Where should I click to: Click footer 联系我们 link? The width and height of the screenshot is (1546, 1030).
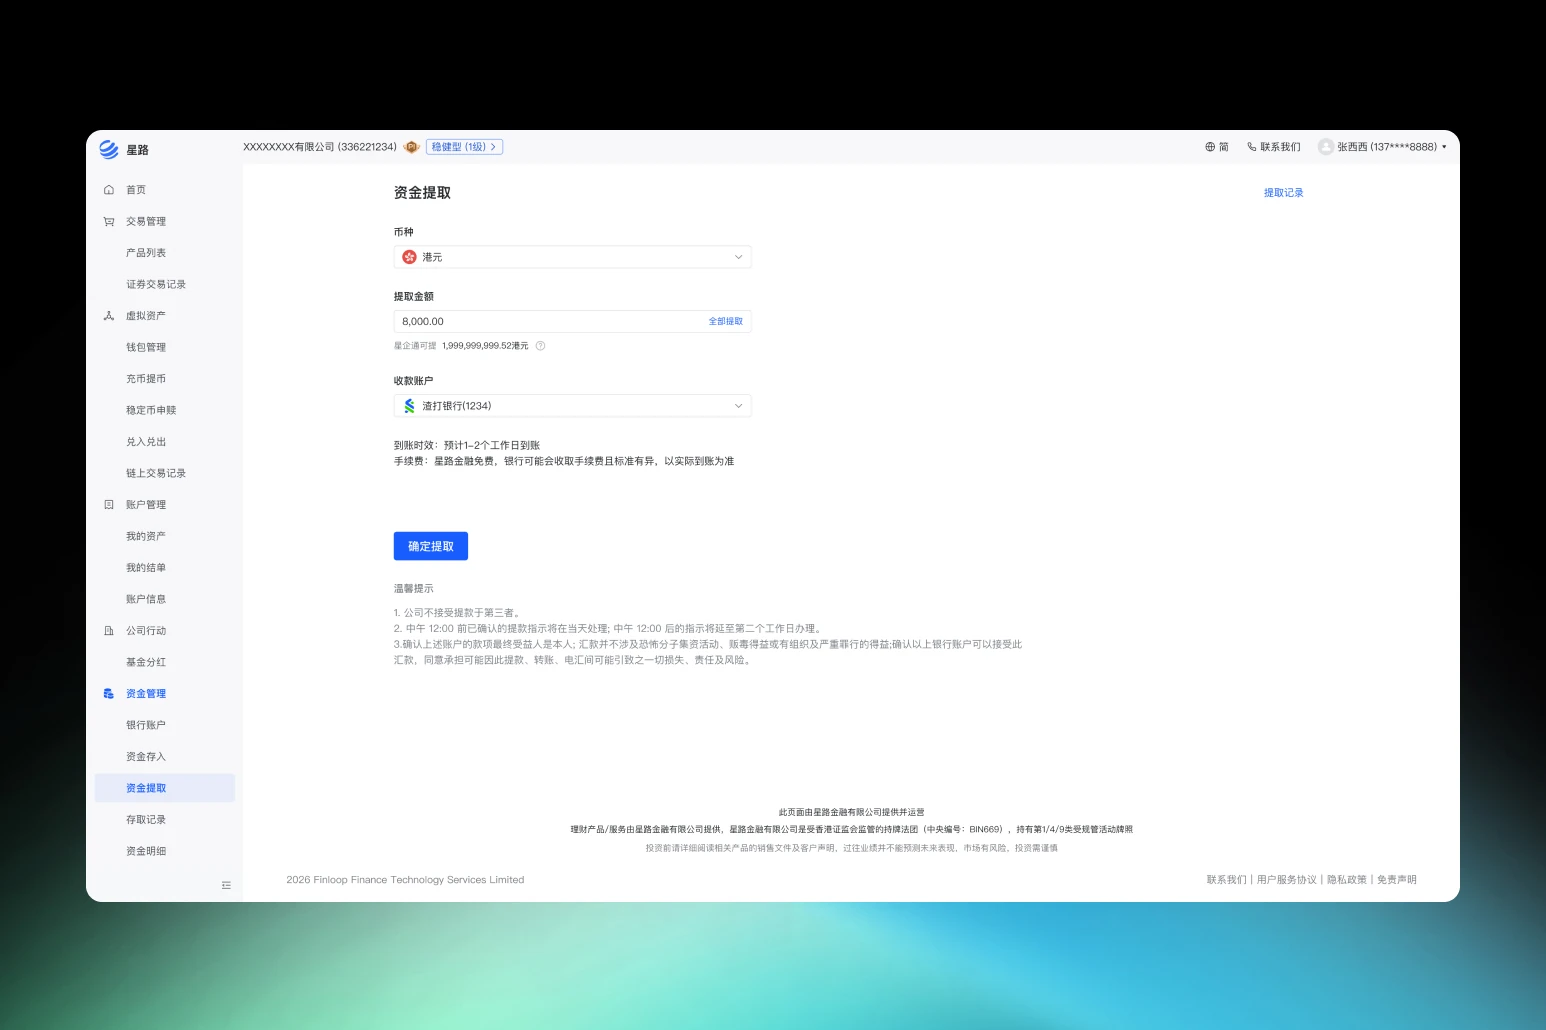tap(1227, 880)
